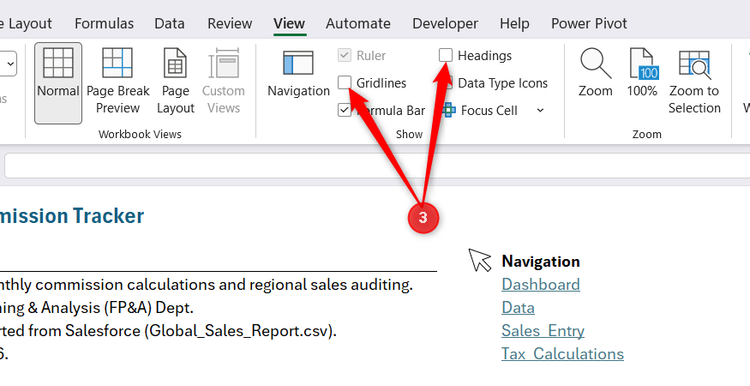This screenshot has height=386, width=750.
Task: Open the Formulas tab
Action: 104,23
